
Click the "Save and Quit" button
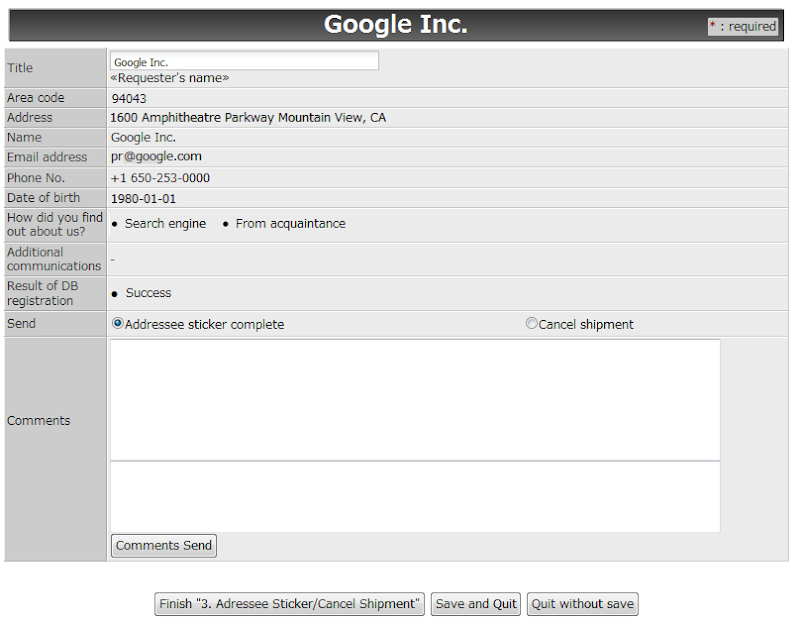click(x=476, y=604)
